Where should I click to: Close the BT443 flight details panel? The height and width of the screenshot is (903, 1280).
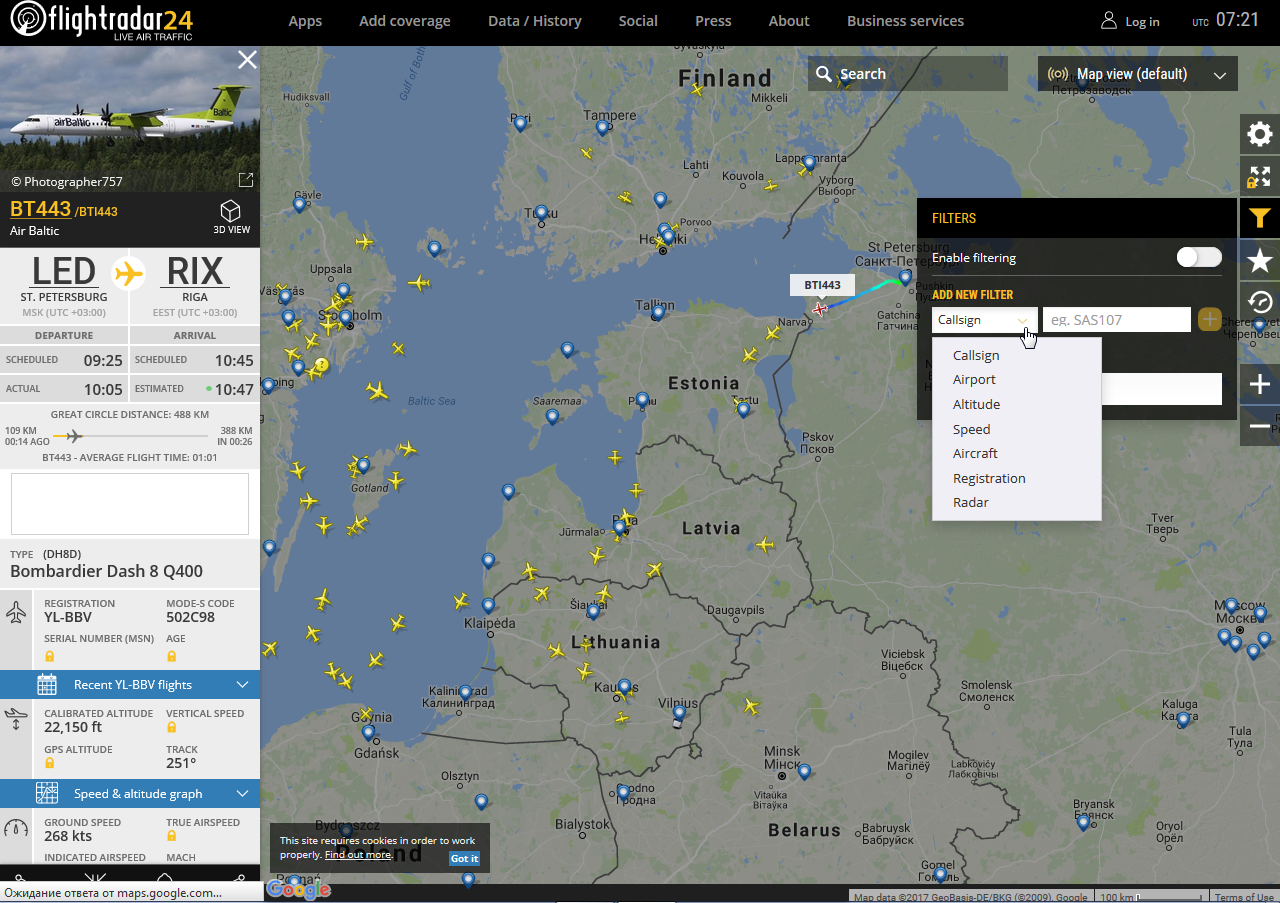[247, 60]
